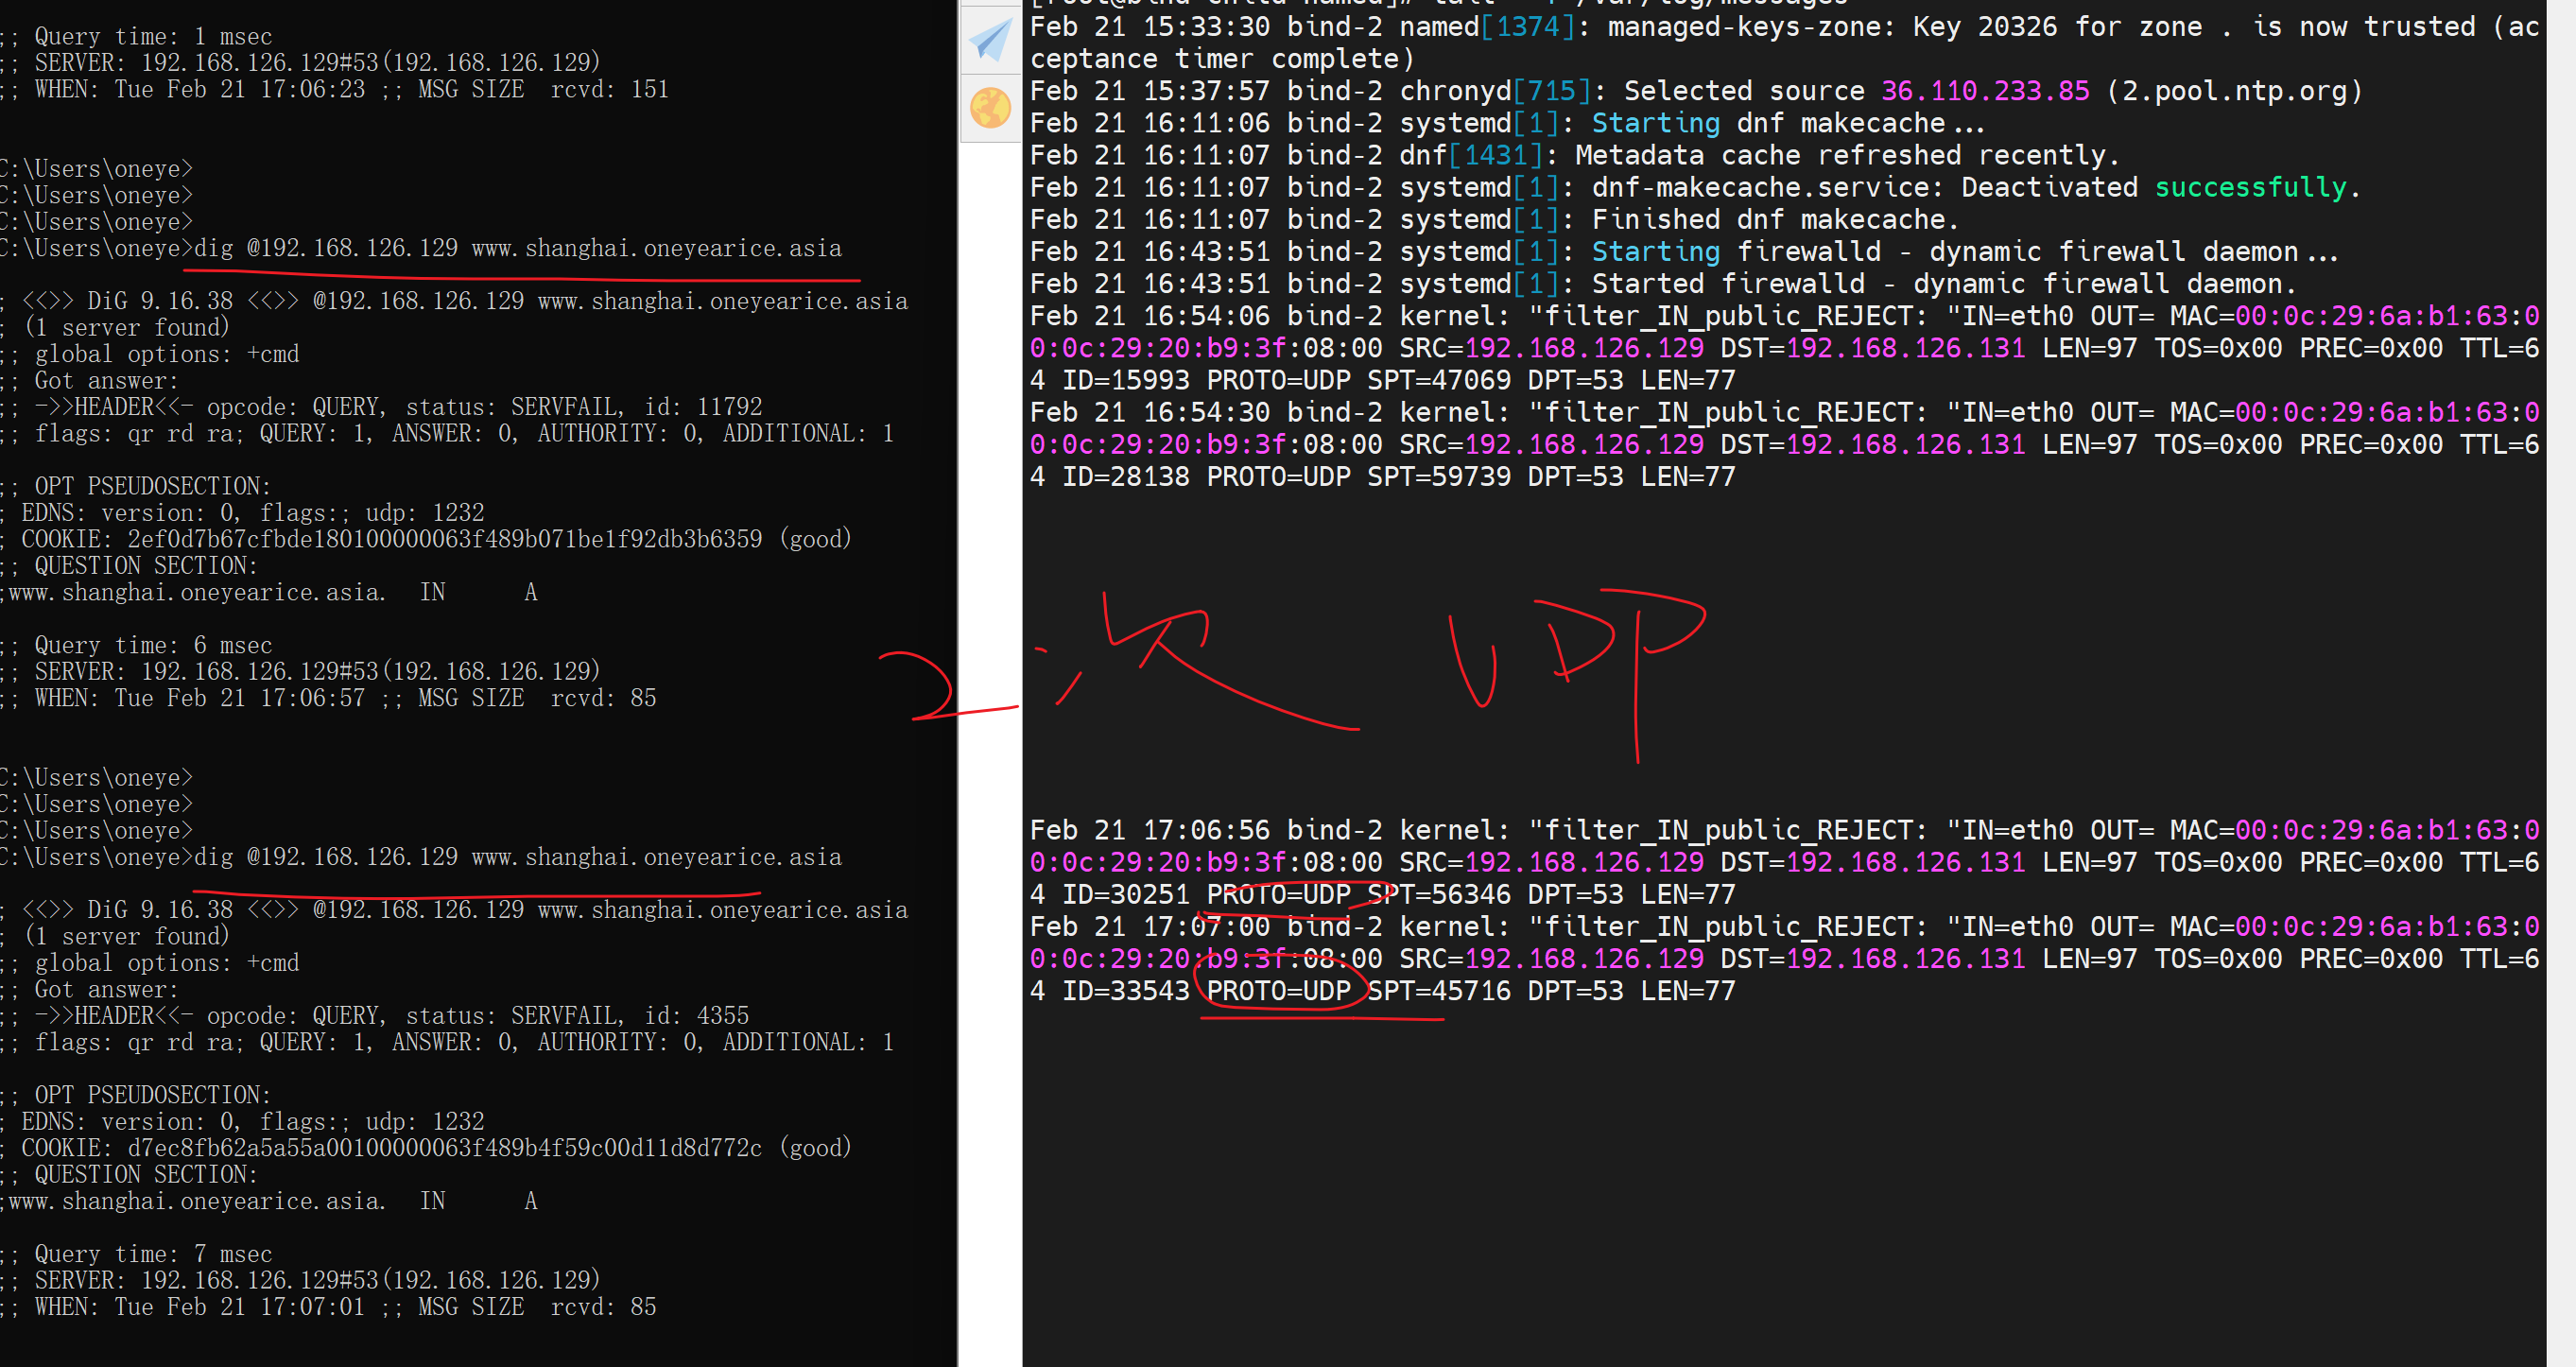Select the COOKIE value starting with d7ec8fb62
The width and height of the screenshot is (2576, 1367).
coord(444,1148)
